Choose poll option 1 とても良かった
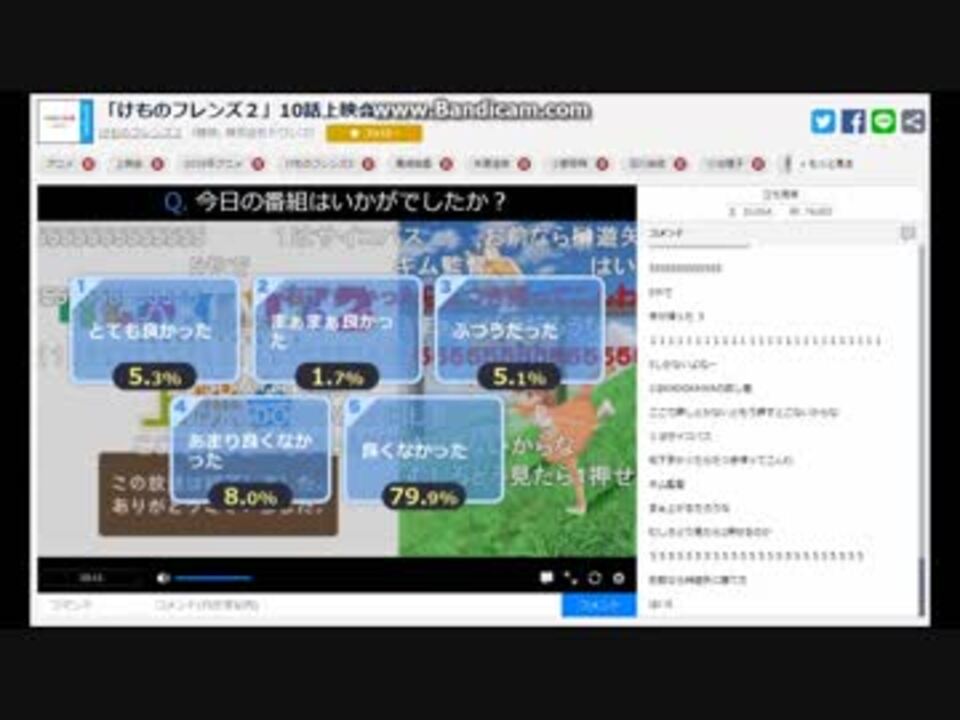The width and height of the screenshot is (960, 720). click(x=155, y=329)
